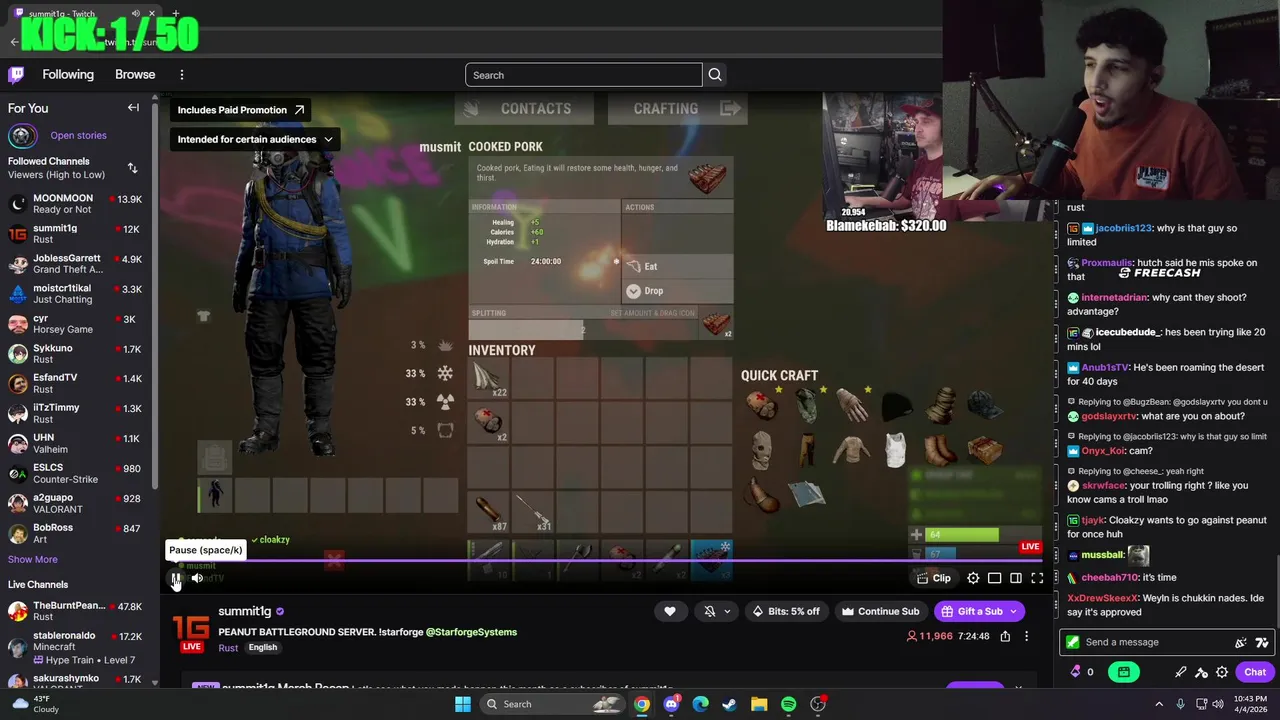This screenshot has height=720, width=1280.
Task: Open notification options dropdown arrow
Action: 727,611
